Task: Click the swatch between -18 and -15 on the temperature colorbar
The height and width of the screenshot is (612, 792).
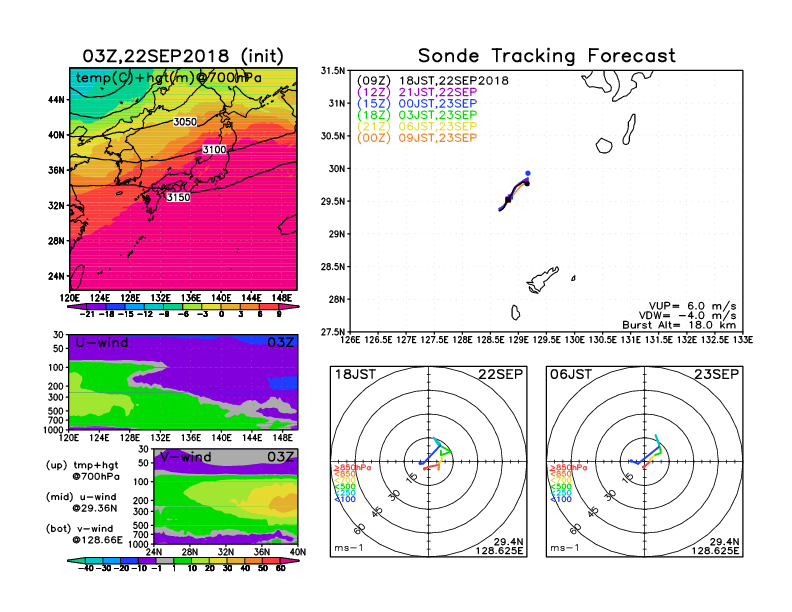Action: (115, 306)
